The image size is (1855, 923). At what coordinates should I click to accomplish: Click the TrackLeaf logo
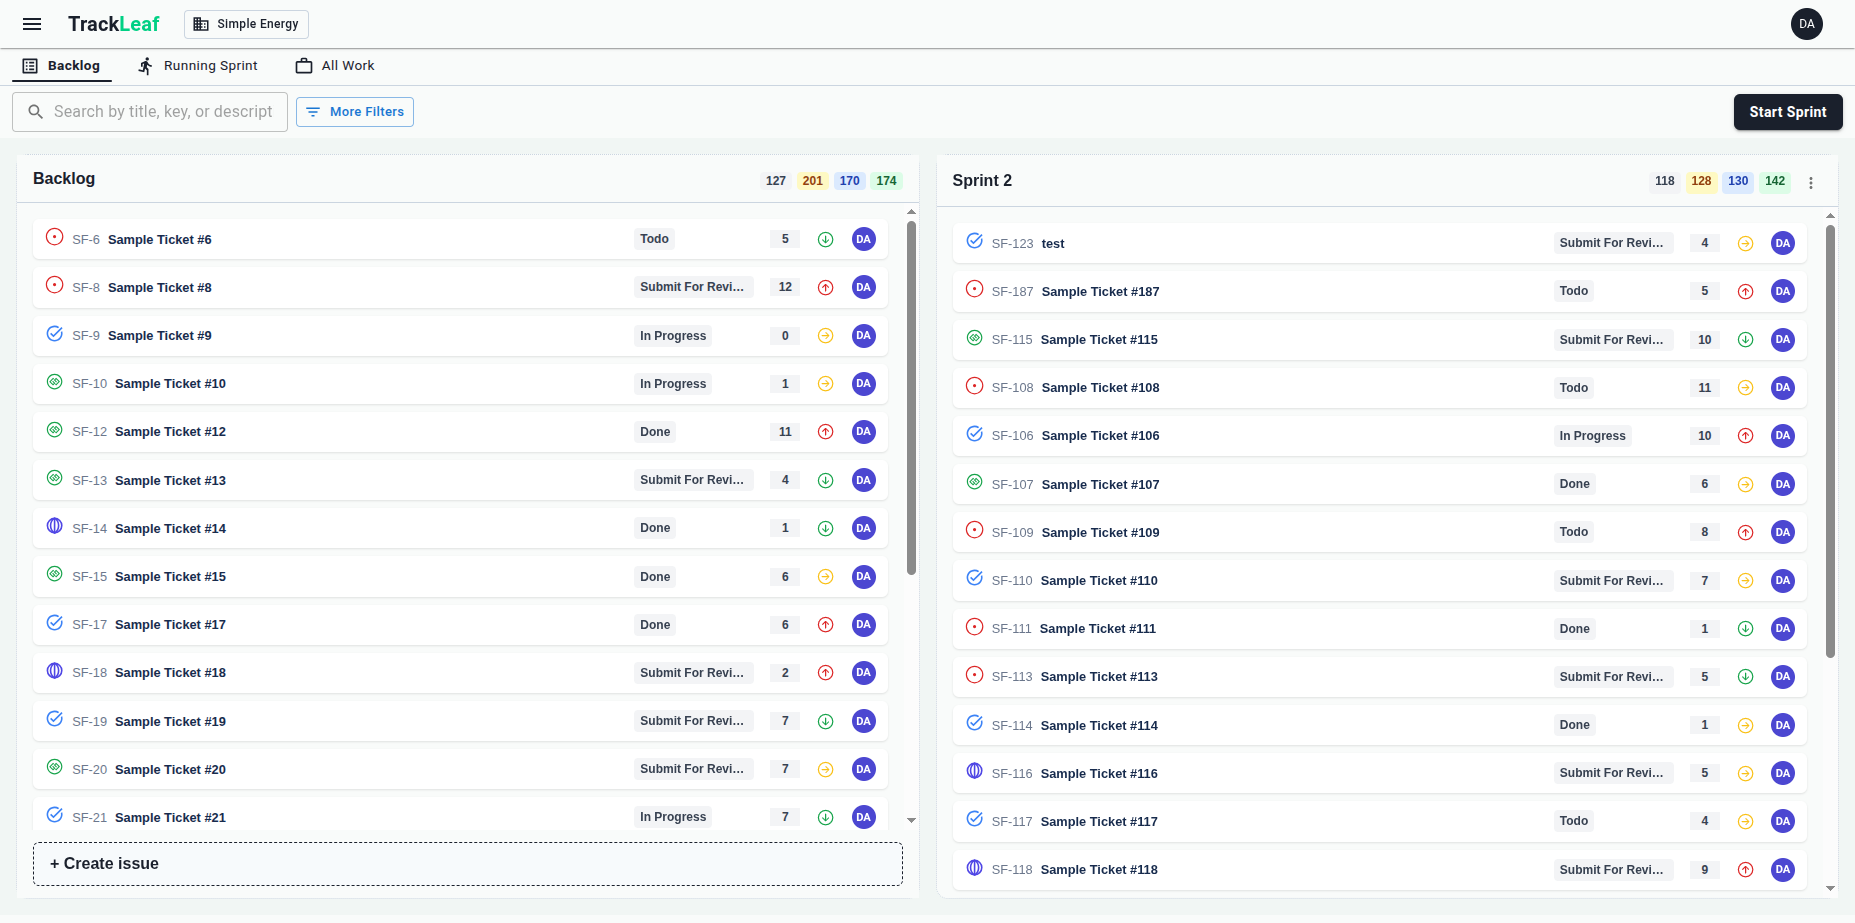click(x=114, y=24)
